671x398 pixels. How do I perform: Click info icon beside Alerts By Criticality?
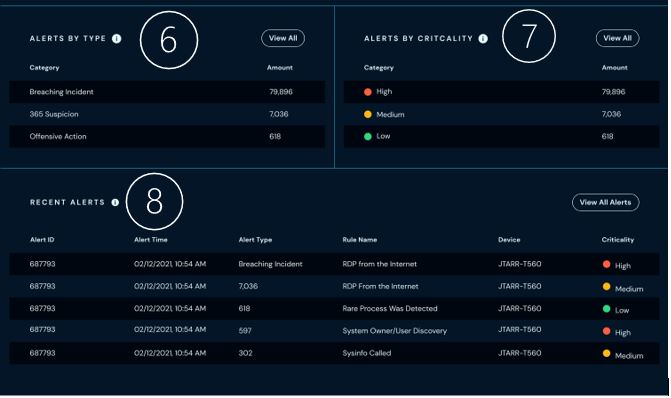pyautogui.click(x=483, y=39)
